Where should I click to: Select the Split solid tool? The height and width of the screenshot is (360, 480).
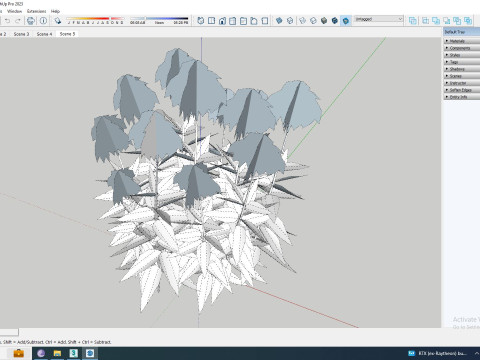[468, 21]
